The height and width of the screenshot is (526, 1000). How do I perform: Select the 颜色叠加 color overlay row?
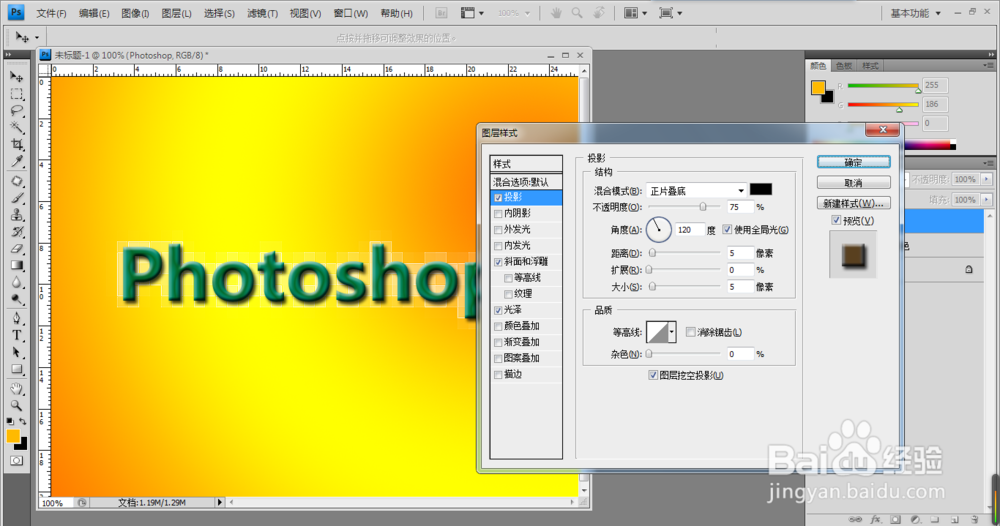pyautogui.click(x=526, y=326)
